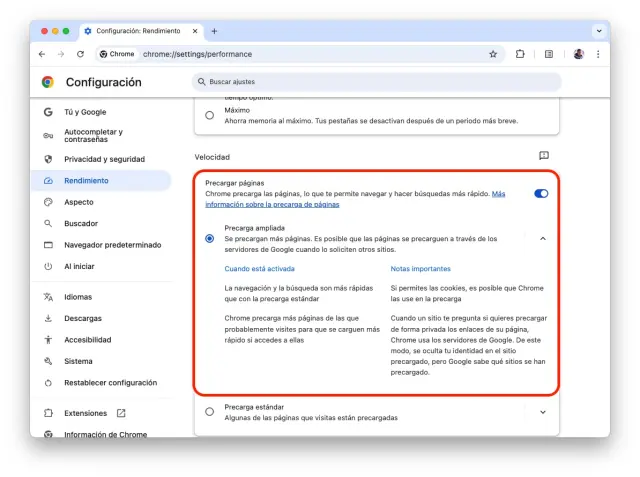Open the side panel icon in toolbar
This screenshot has width=640, height=477.
(549, 54)
